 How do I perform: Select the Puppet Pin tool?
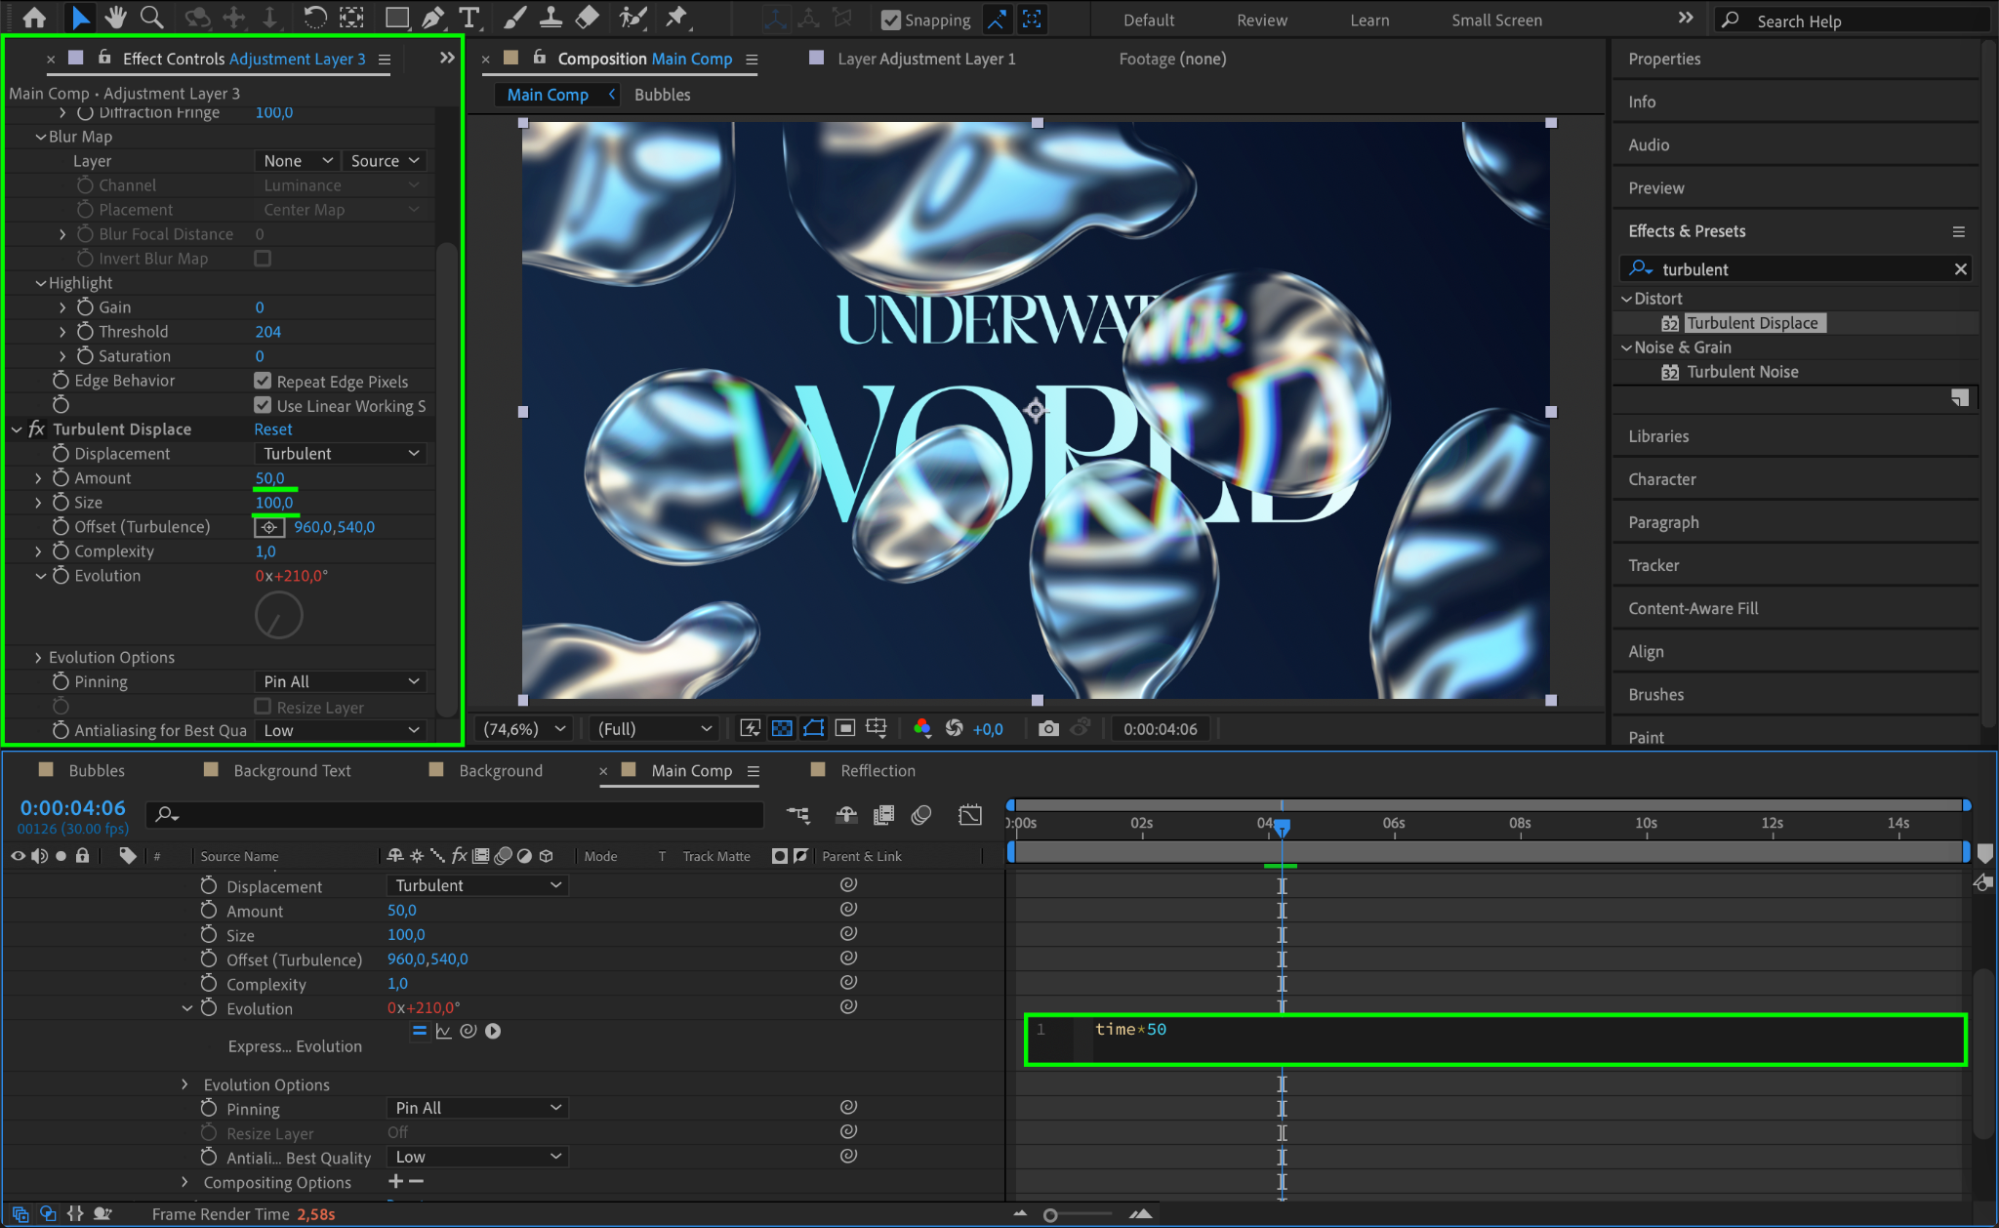677,17
